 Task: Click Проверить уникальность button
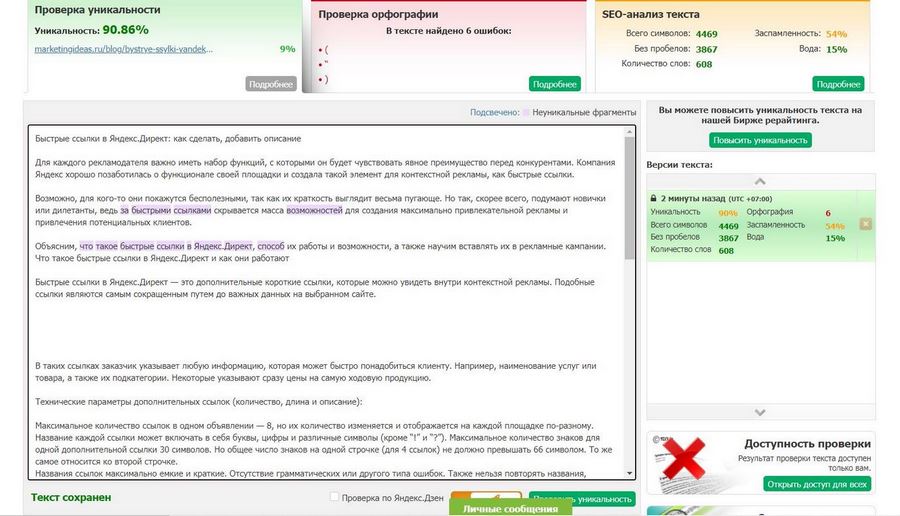pyautogui.click(x=582, y=499)
